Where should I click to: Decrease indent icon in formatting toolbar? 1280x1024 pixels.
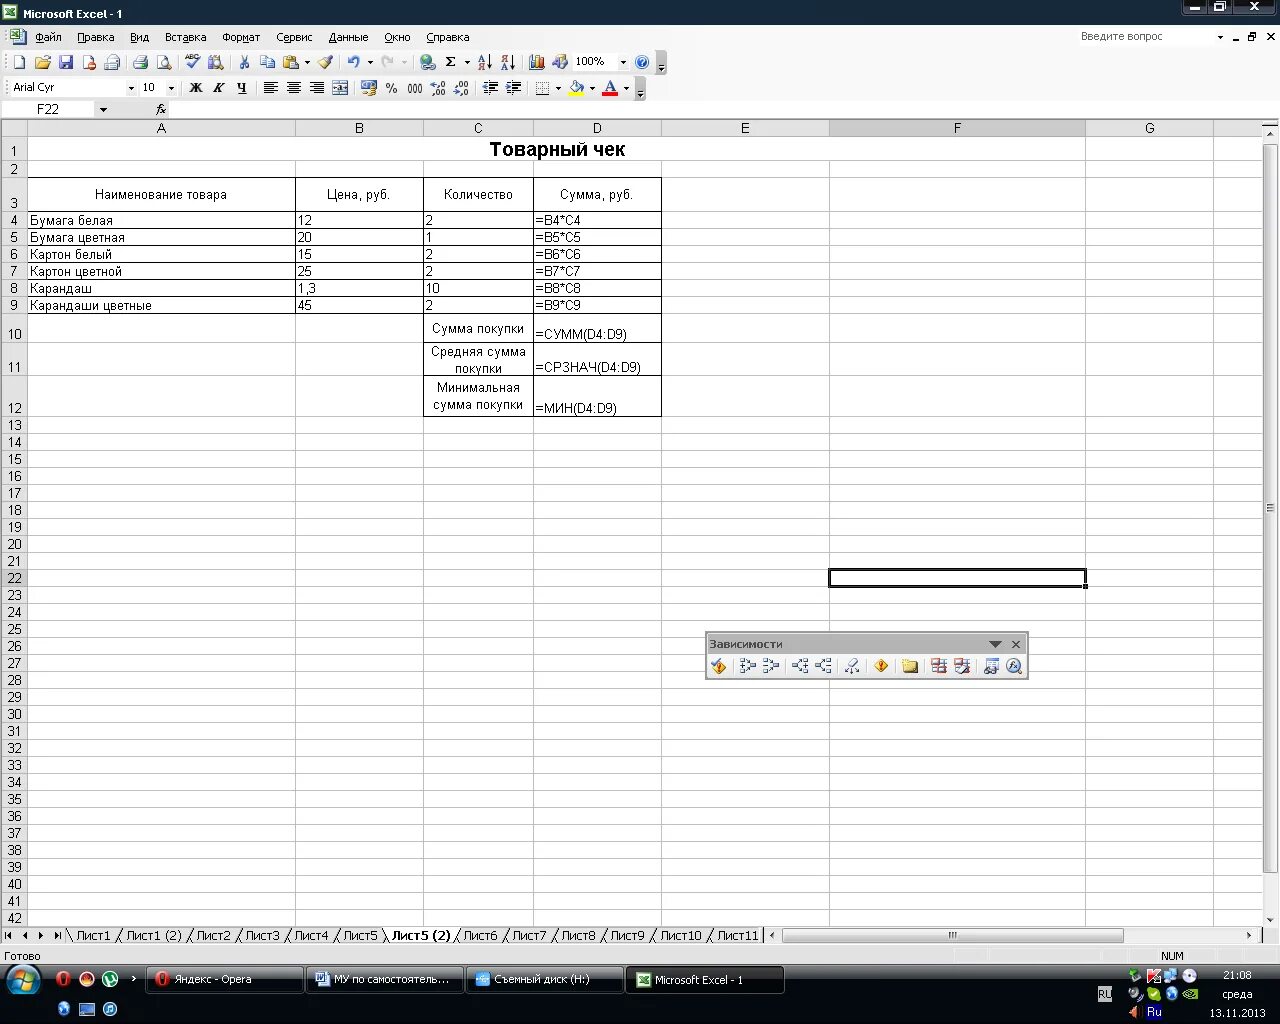pyautogui.click(x=490, y=88)
